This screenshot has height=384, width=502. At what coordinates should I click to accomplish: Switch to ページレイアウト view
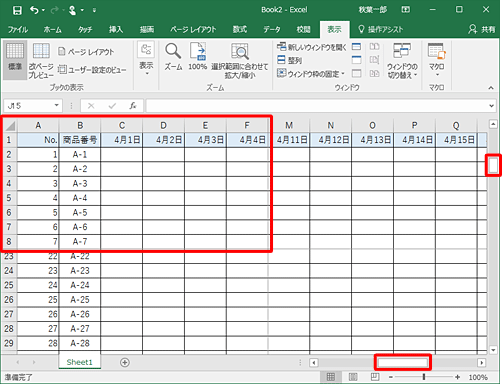(x=86, y=52)
